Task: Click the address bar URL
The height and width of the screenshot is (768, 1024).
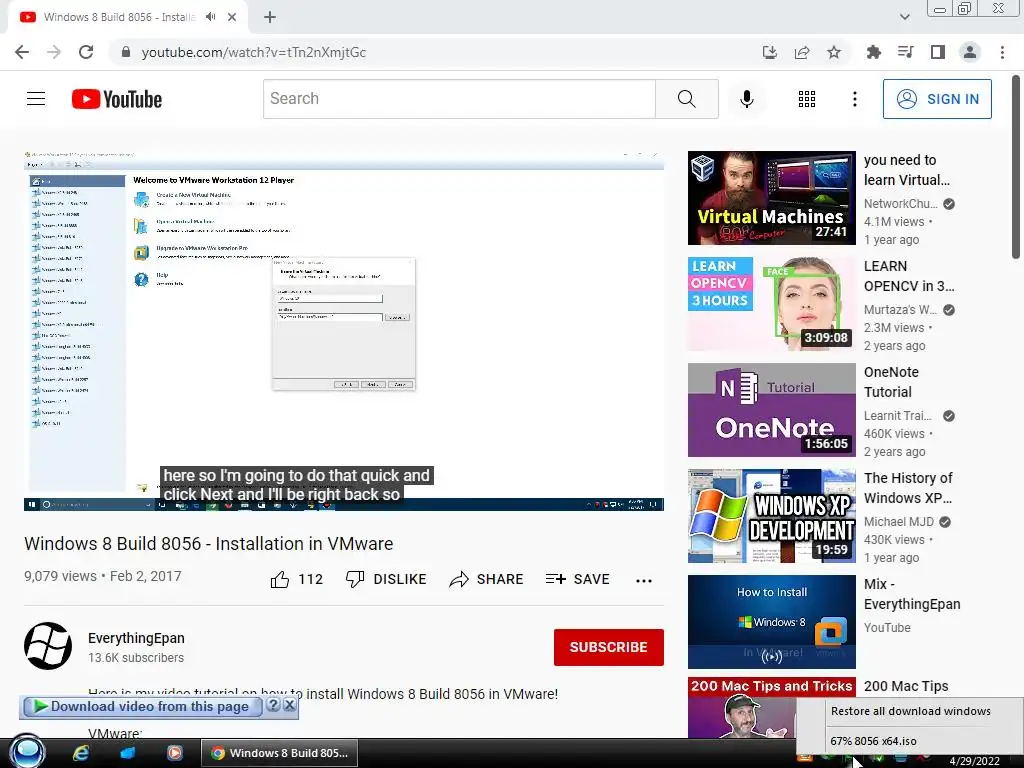Action: 253,52
